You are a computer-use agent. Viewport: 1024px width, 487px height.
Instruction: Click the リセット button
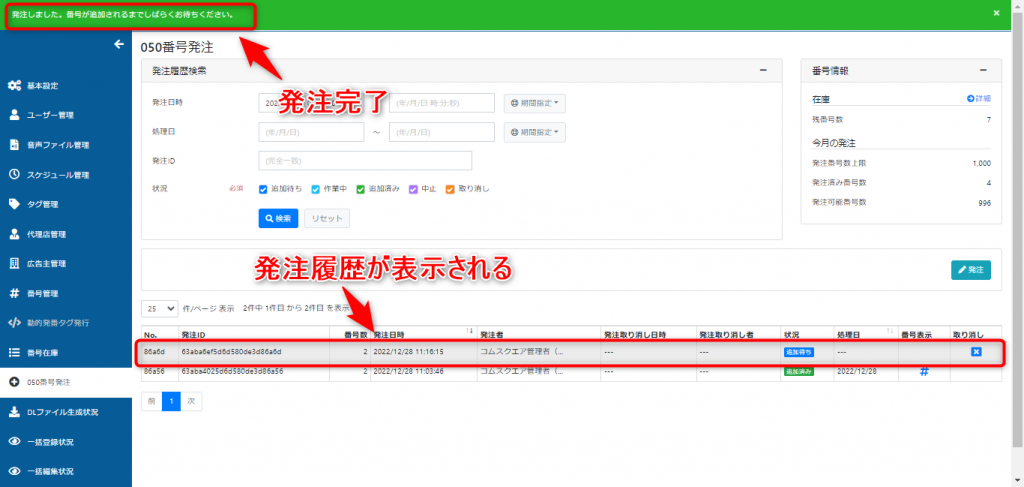[327, 219]
